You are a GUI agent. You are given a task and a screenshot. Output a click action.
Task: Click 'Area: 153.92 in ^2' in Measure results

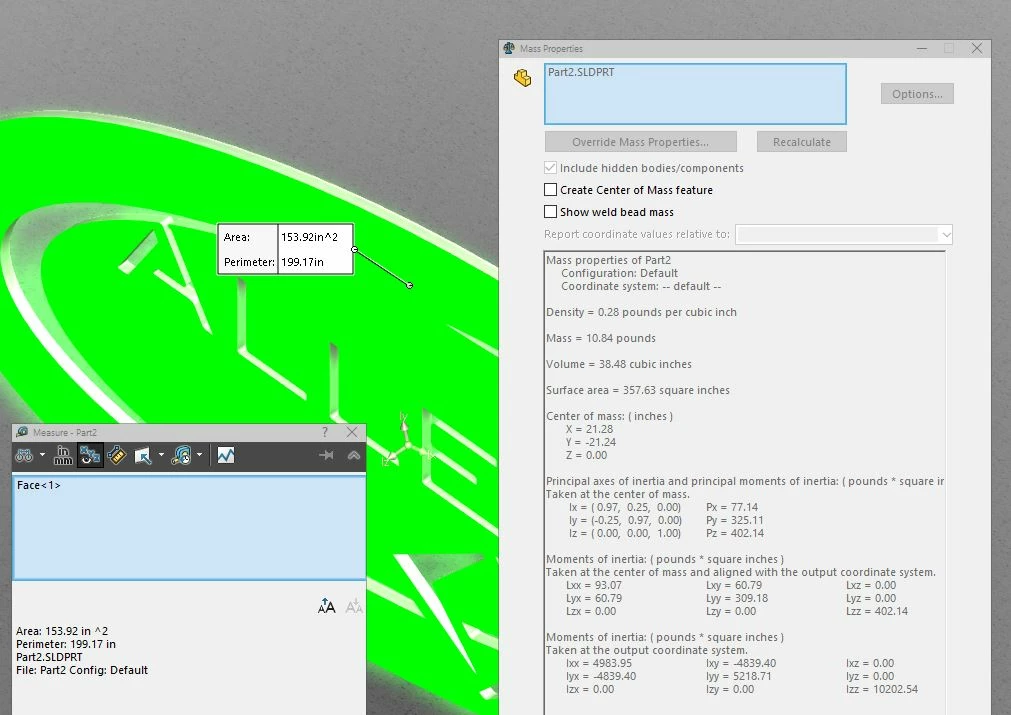click(x=62, y=631)
